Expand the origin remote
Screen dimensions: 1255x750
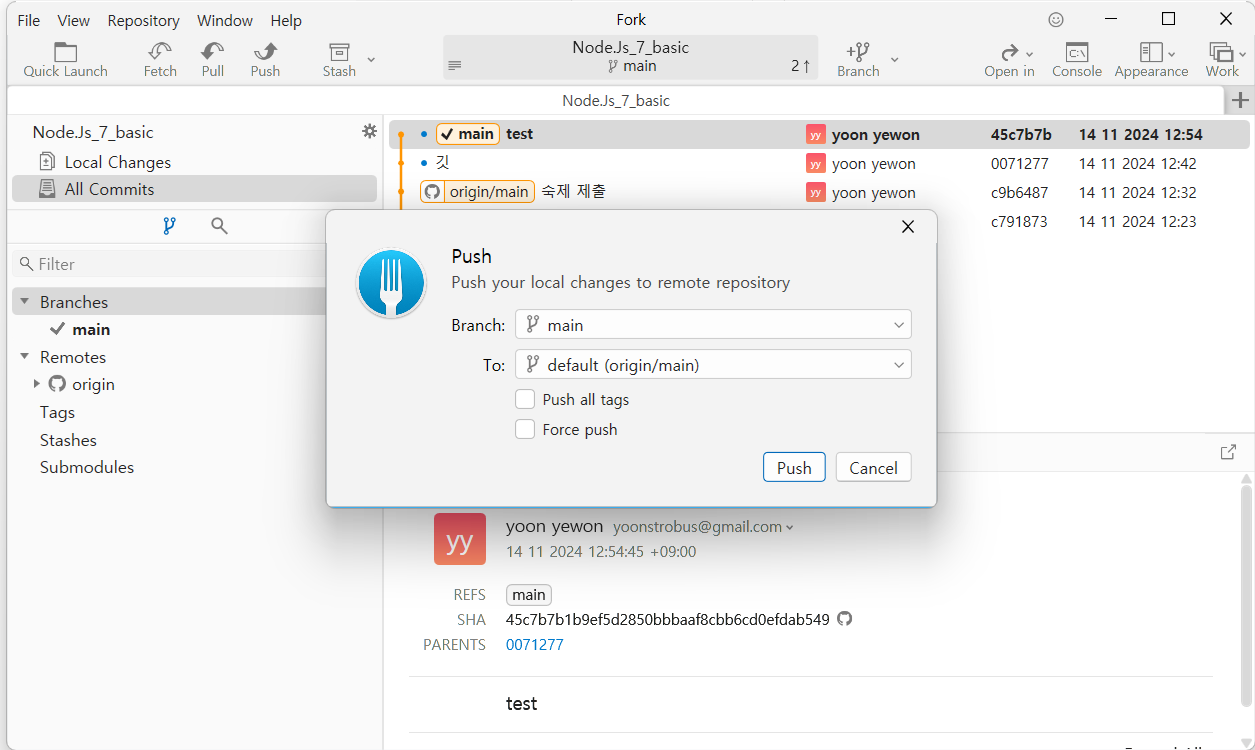pyautogui.click(x=37, y=384)
